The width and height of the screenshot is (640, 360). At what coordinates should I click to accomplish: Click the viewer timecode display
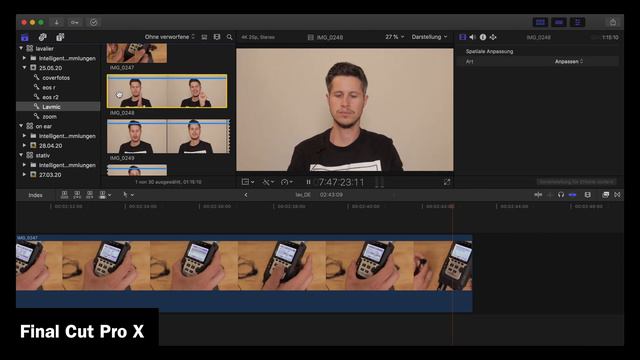[341, 182]
